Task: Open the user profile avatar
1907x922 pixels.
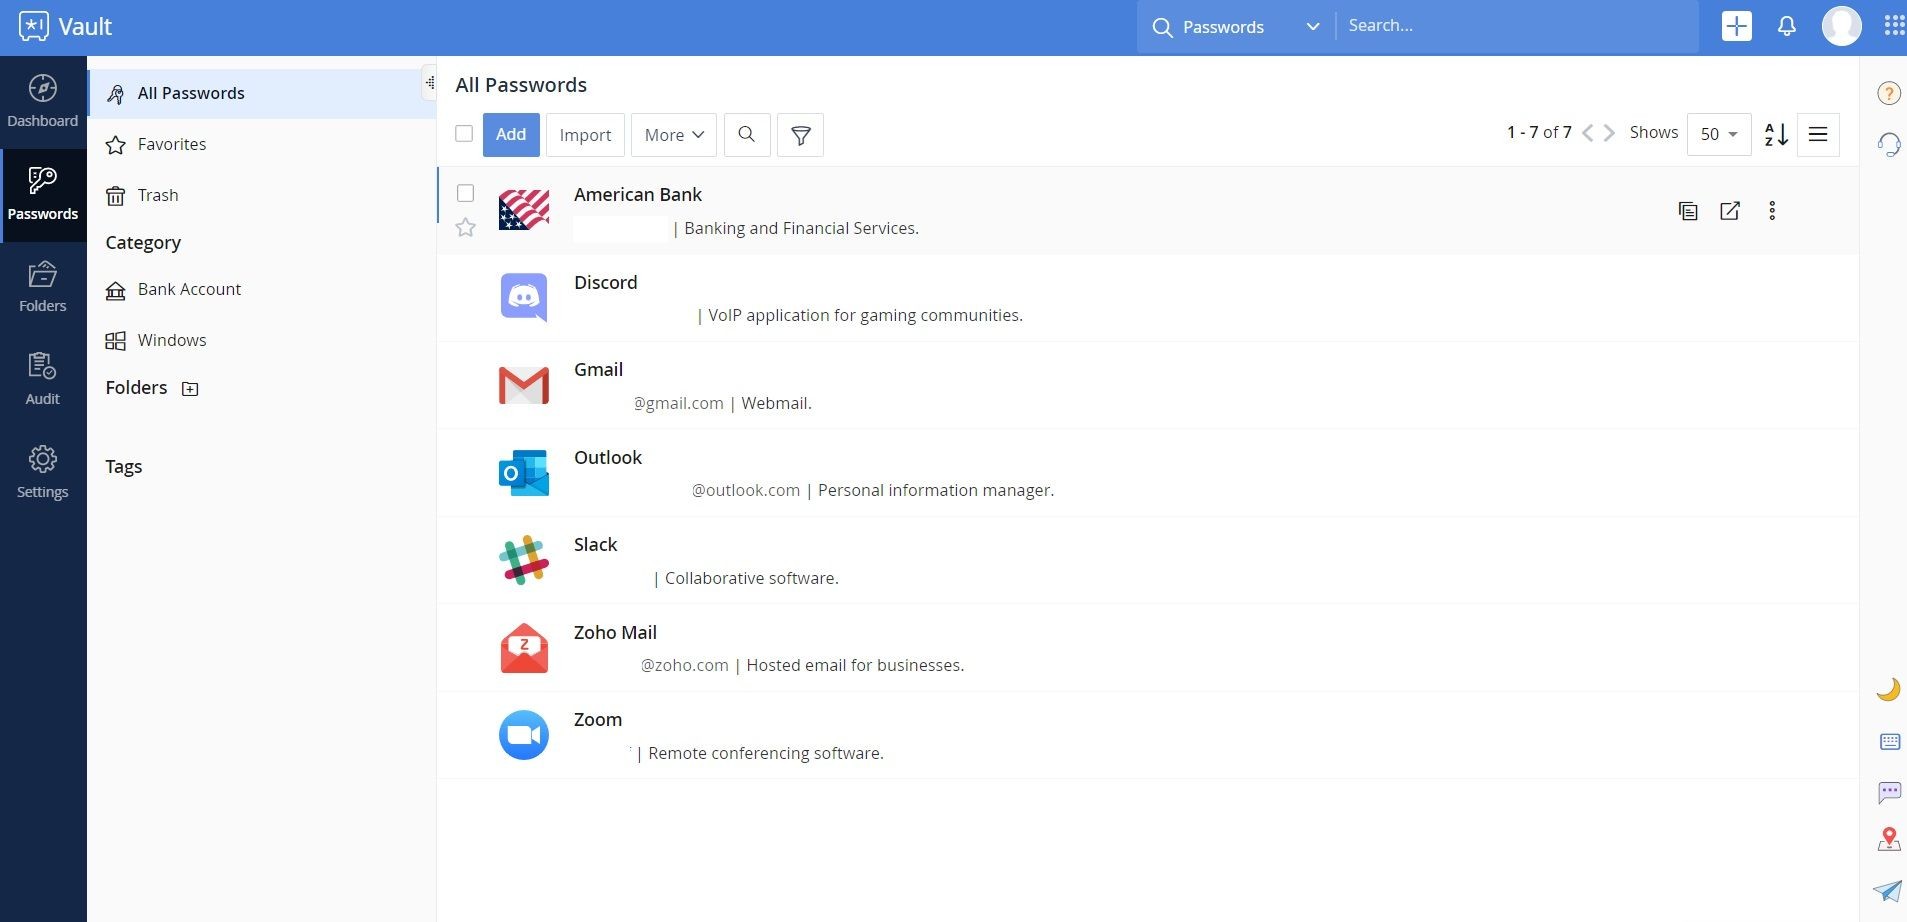Action: click(x=1841, y=26)
